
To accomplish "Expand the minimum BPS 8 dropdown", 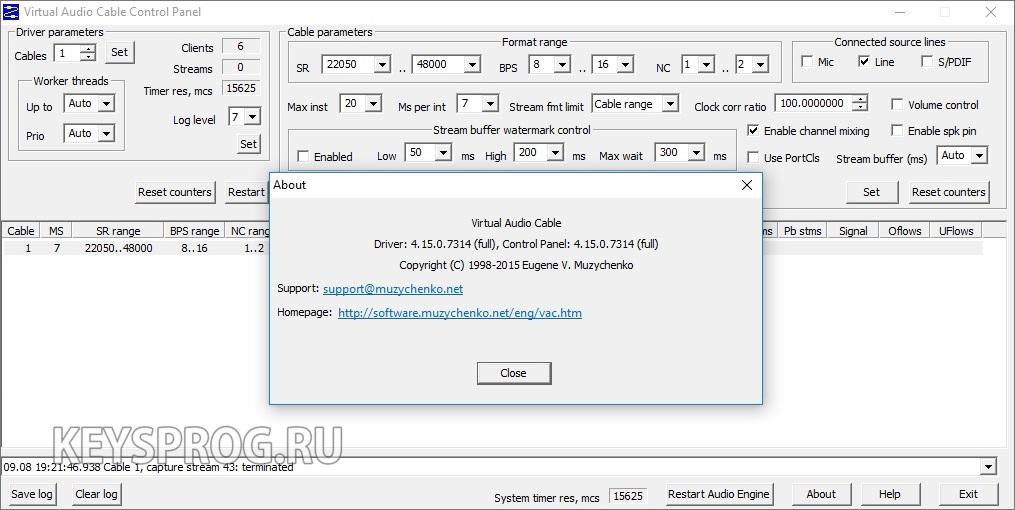I will pyautogui.click(x=562, y=64).
